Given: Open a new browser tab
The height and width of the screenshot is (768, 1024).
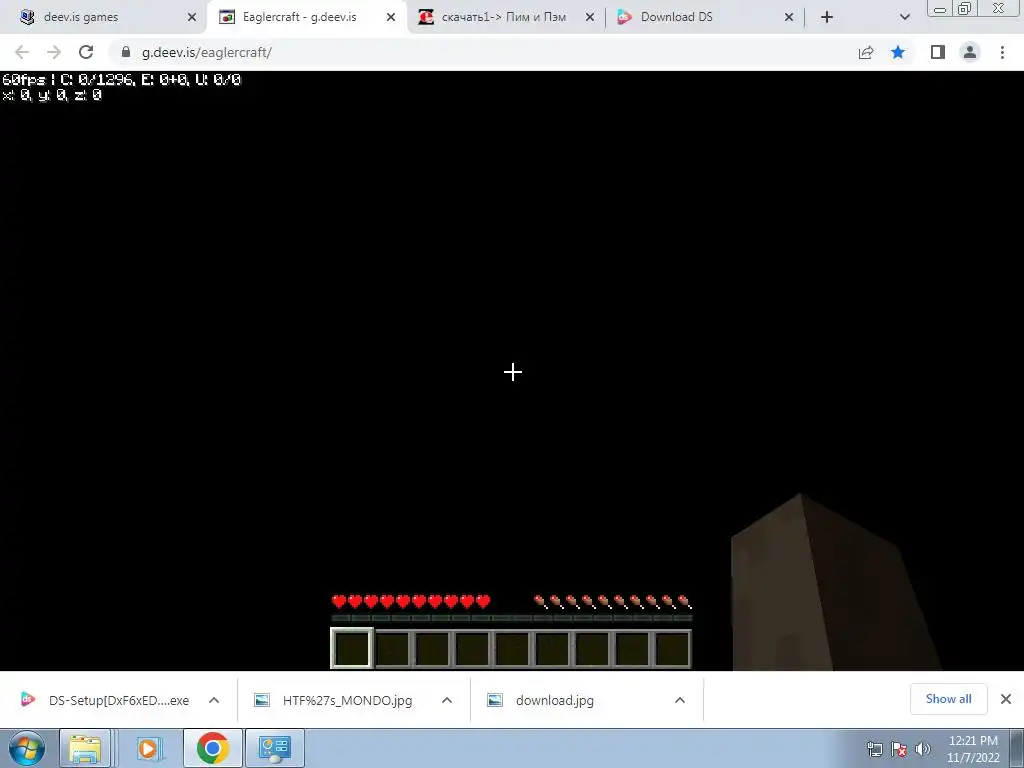Looking at the screenshot, I should [x=827, y=18].
